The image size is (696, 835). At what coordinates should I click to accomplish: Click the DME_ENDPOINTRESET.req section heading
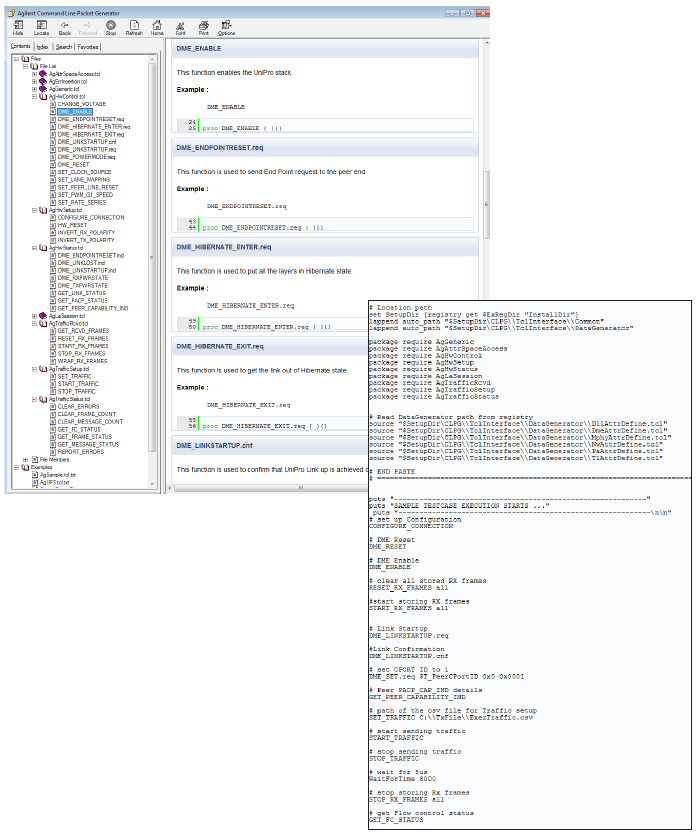pos(220,148)
